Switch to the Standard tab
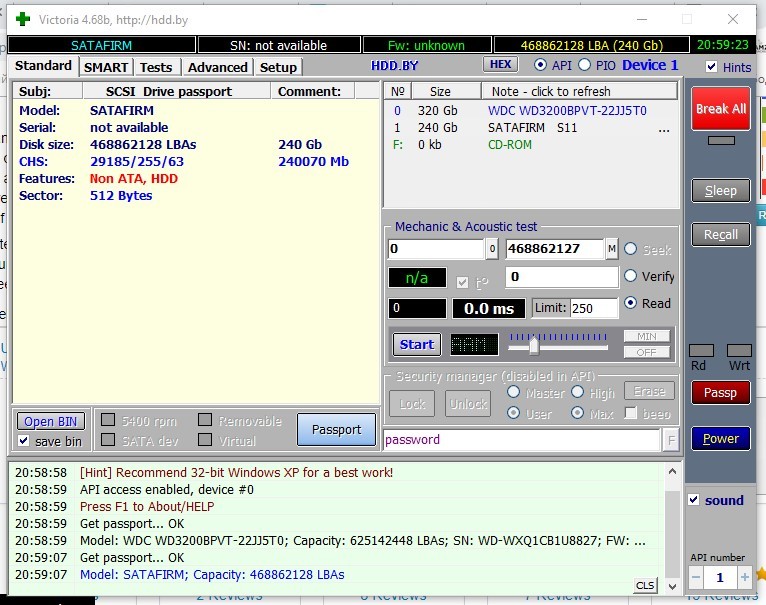The height and width of the screenshot is (605, 766). pyautogui.click(x=43, y=66)
